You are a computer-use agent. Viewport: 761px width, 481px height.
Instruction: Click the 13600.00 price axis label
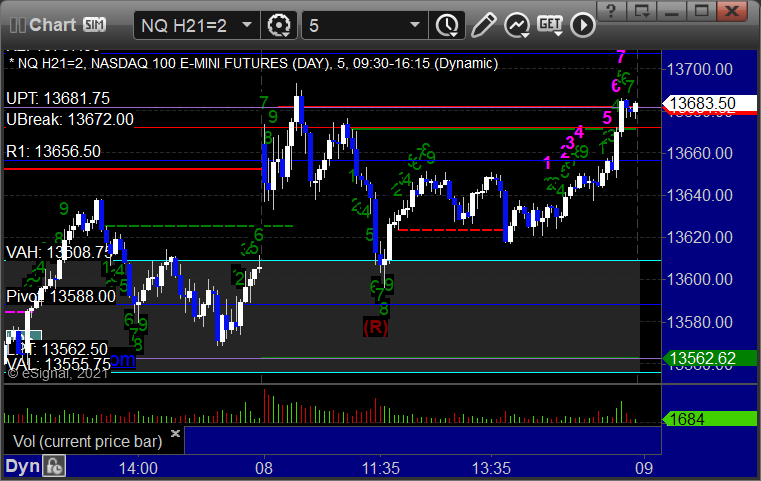click(700, 280)
